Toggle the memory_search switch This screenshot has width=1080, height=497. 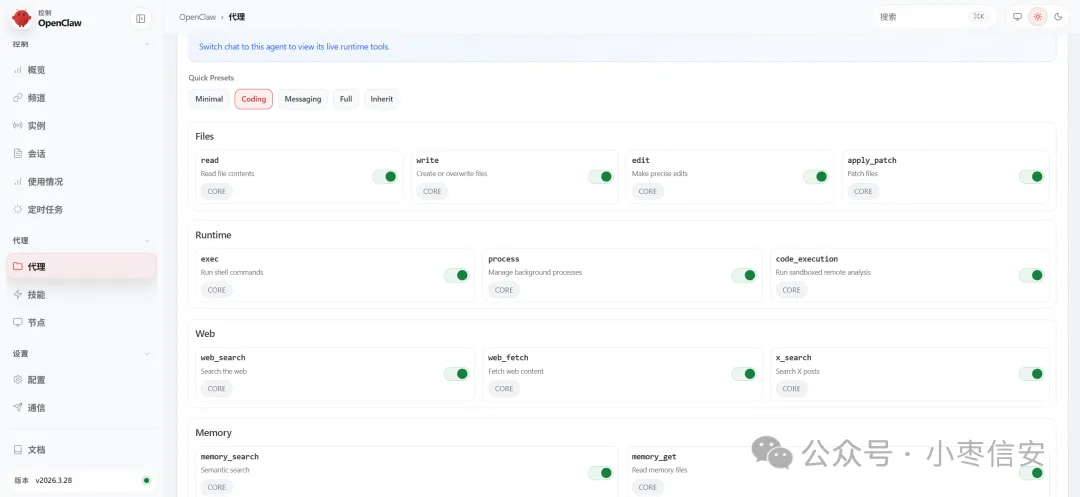[601, 473]
